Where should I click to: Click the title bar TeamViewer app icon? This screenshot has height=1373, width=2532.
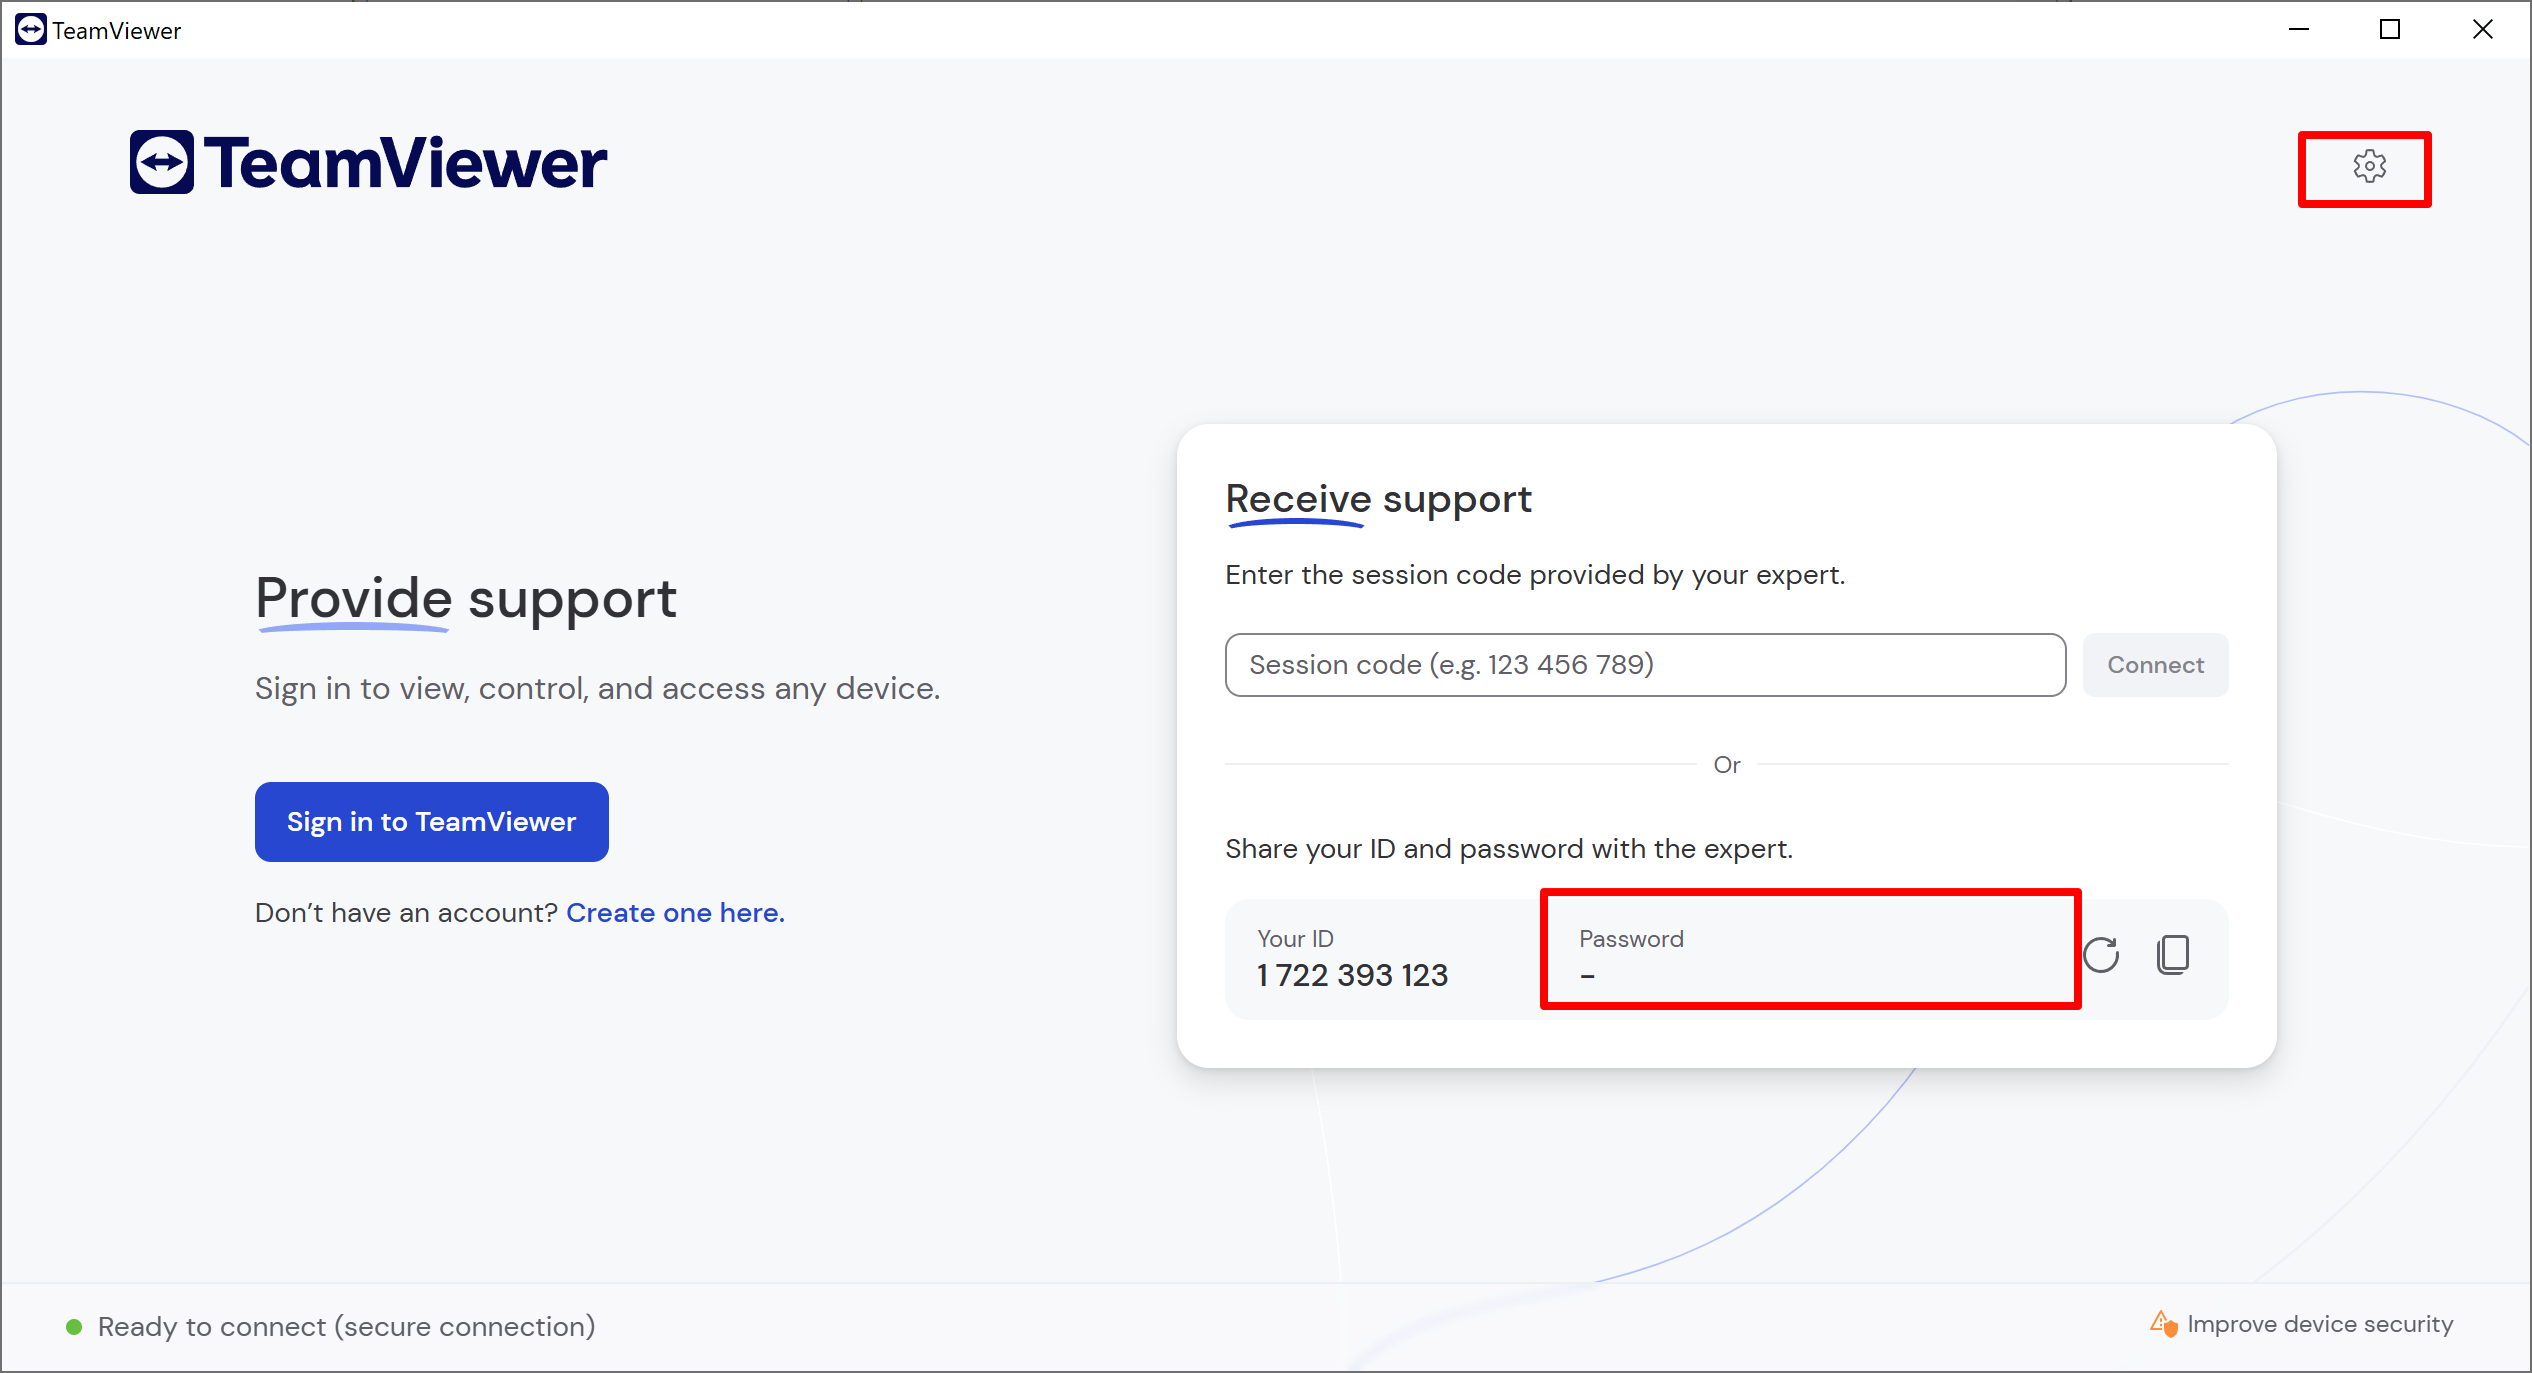30,30
